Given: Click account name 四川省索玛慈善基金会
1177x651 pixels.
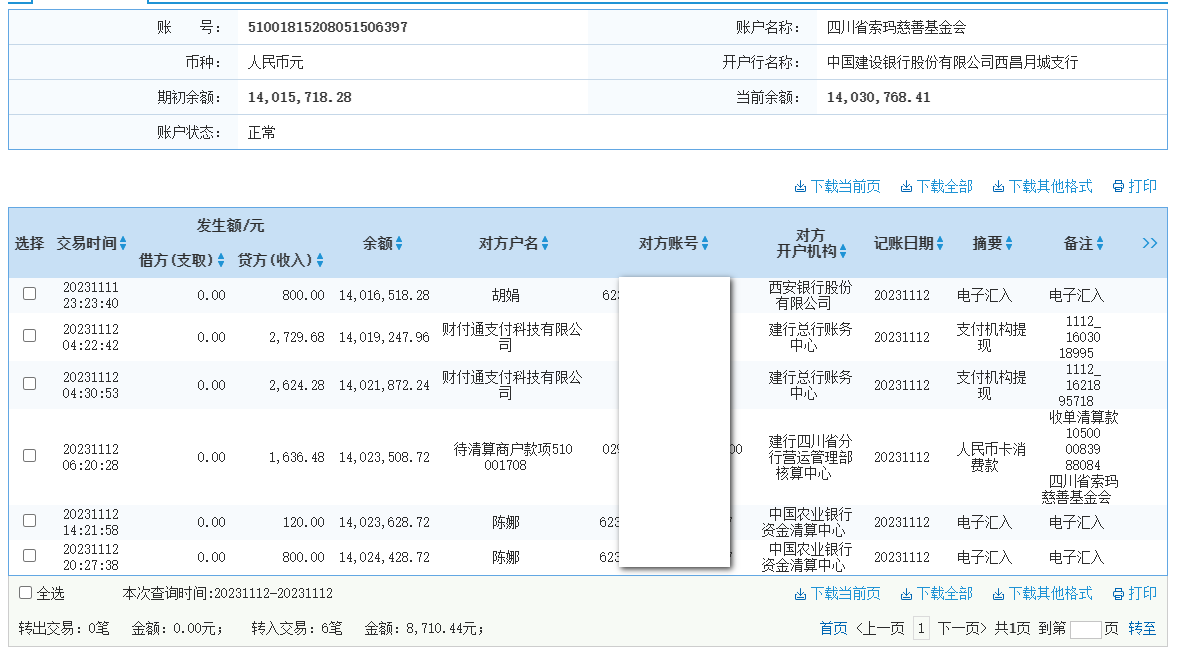Looking at the screenshot, I should [896, 28].
